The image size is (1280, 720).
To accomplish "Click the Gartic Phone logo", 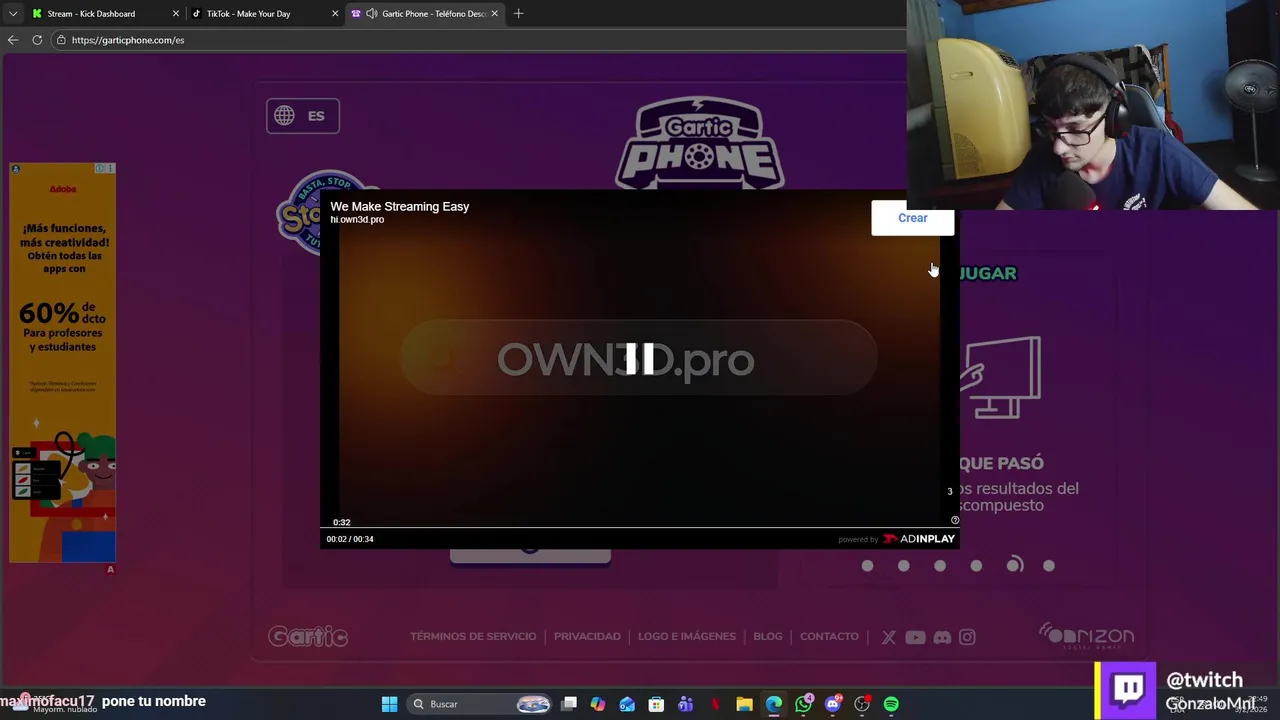I will [699, 142].
